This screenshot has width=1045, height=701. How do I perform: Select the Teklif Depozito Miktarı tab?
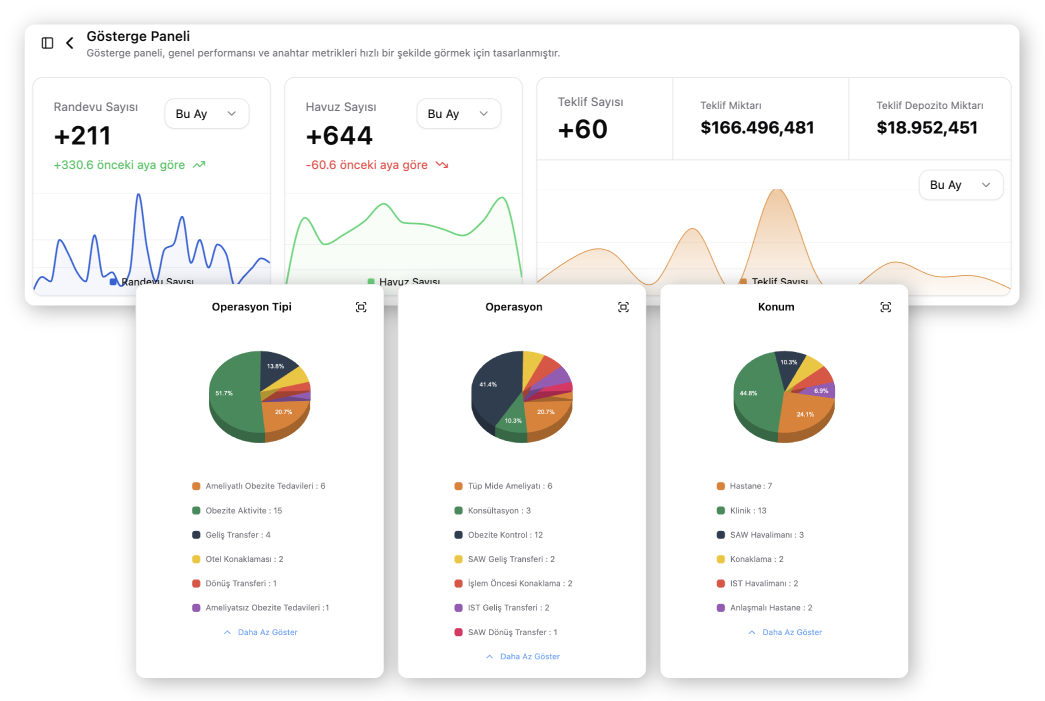click(x=929, y=119)
